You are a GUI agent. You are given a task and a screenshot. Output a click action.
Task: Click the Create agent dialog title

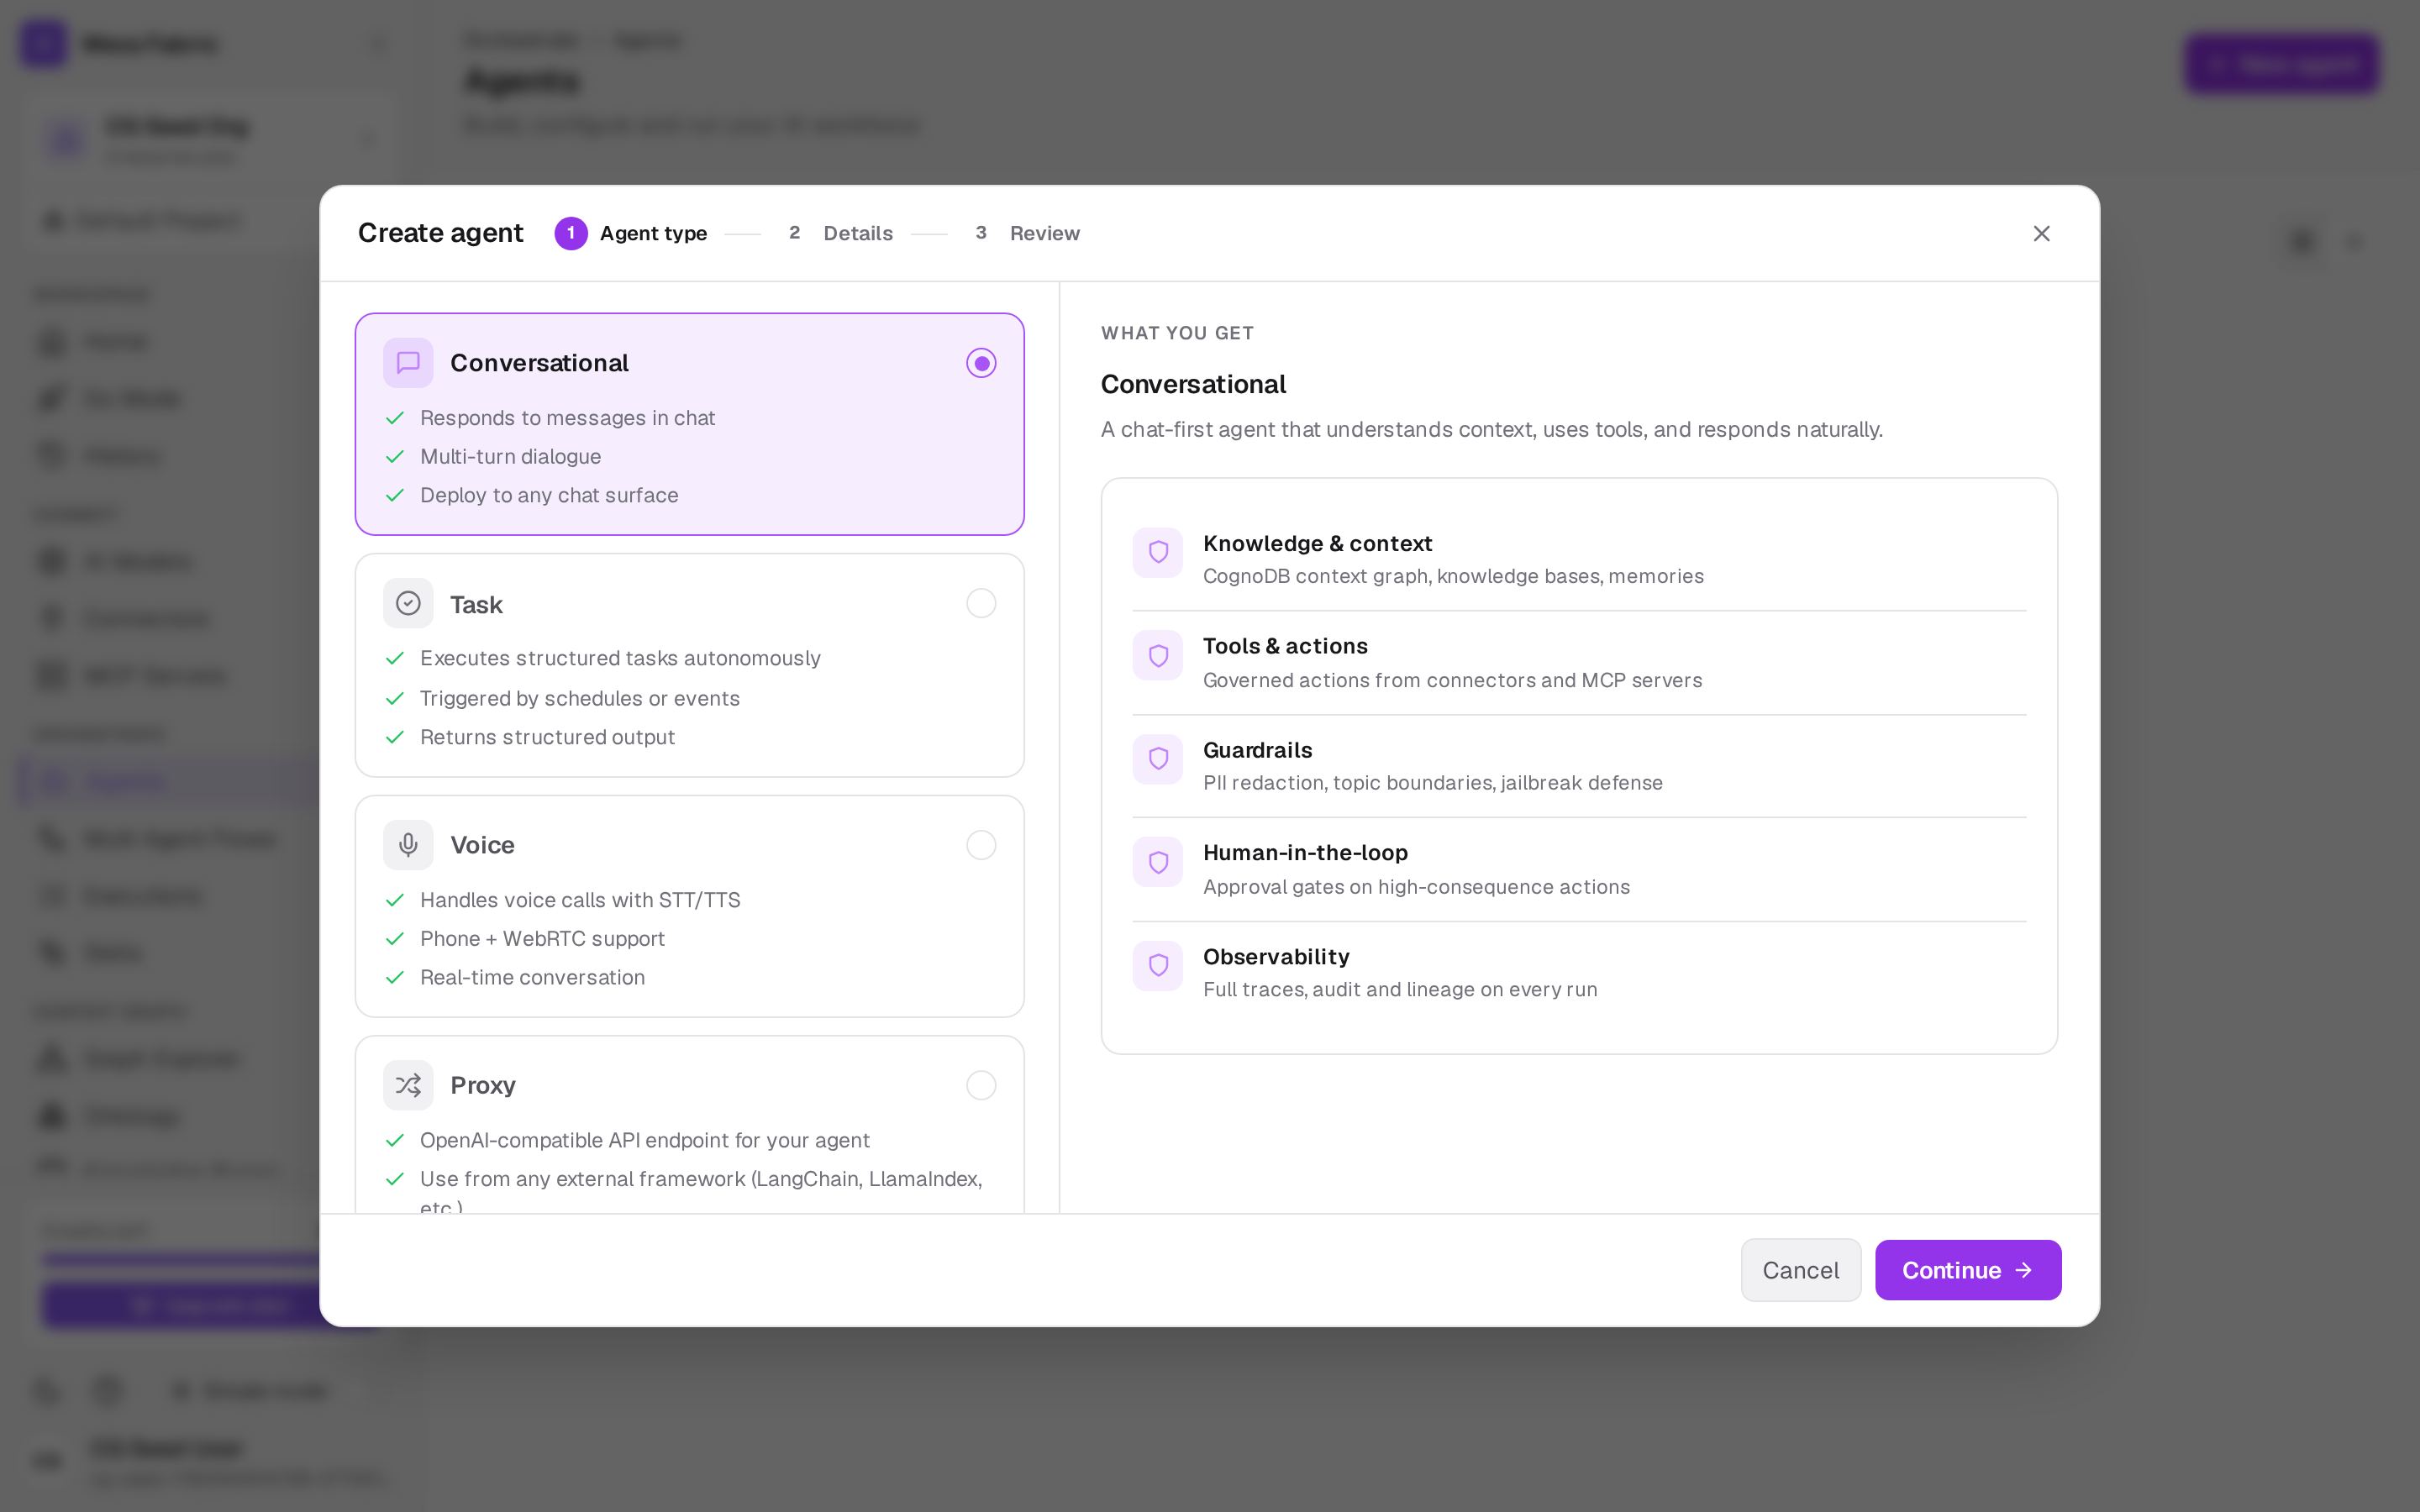440,233
